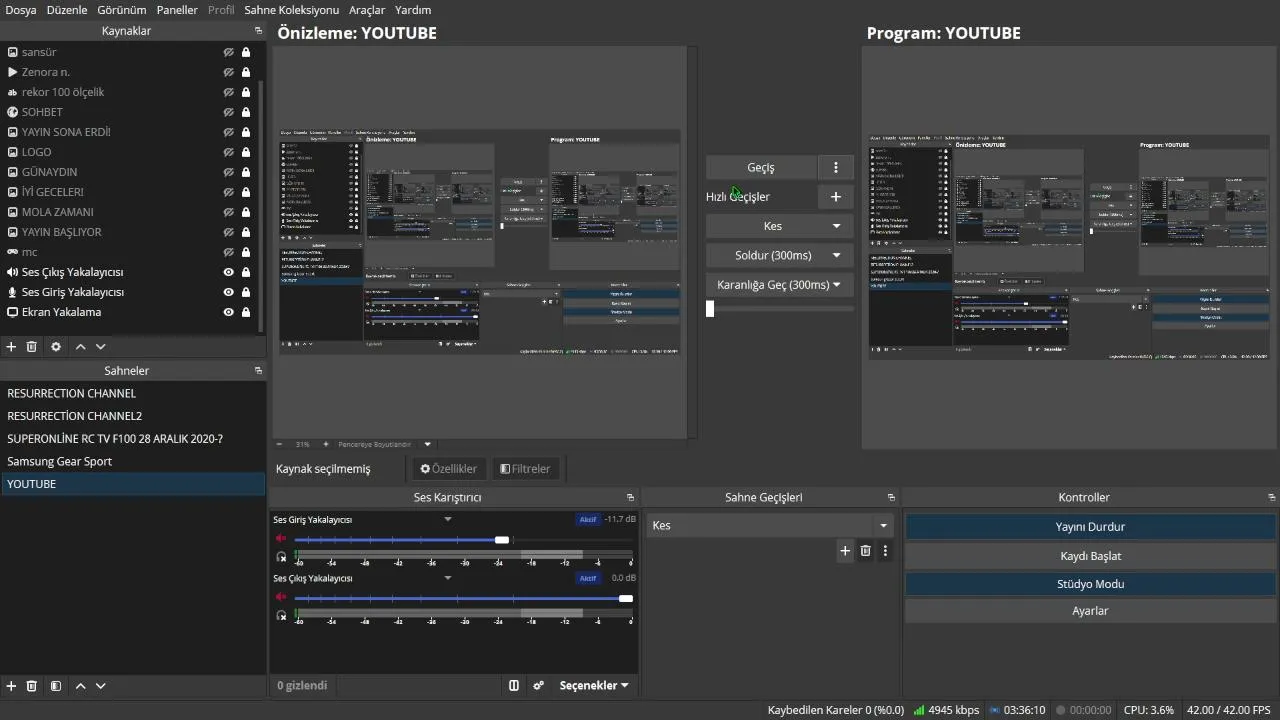The width and height of the screenshot is (1280, 720).
Task: Toggle monitoring headphone icon for Ses Çıkış
Action: point(282,615)
